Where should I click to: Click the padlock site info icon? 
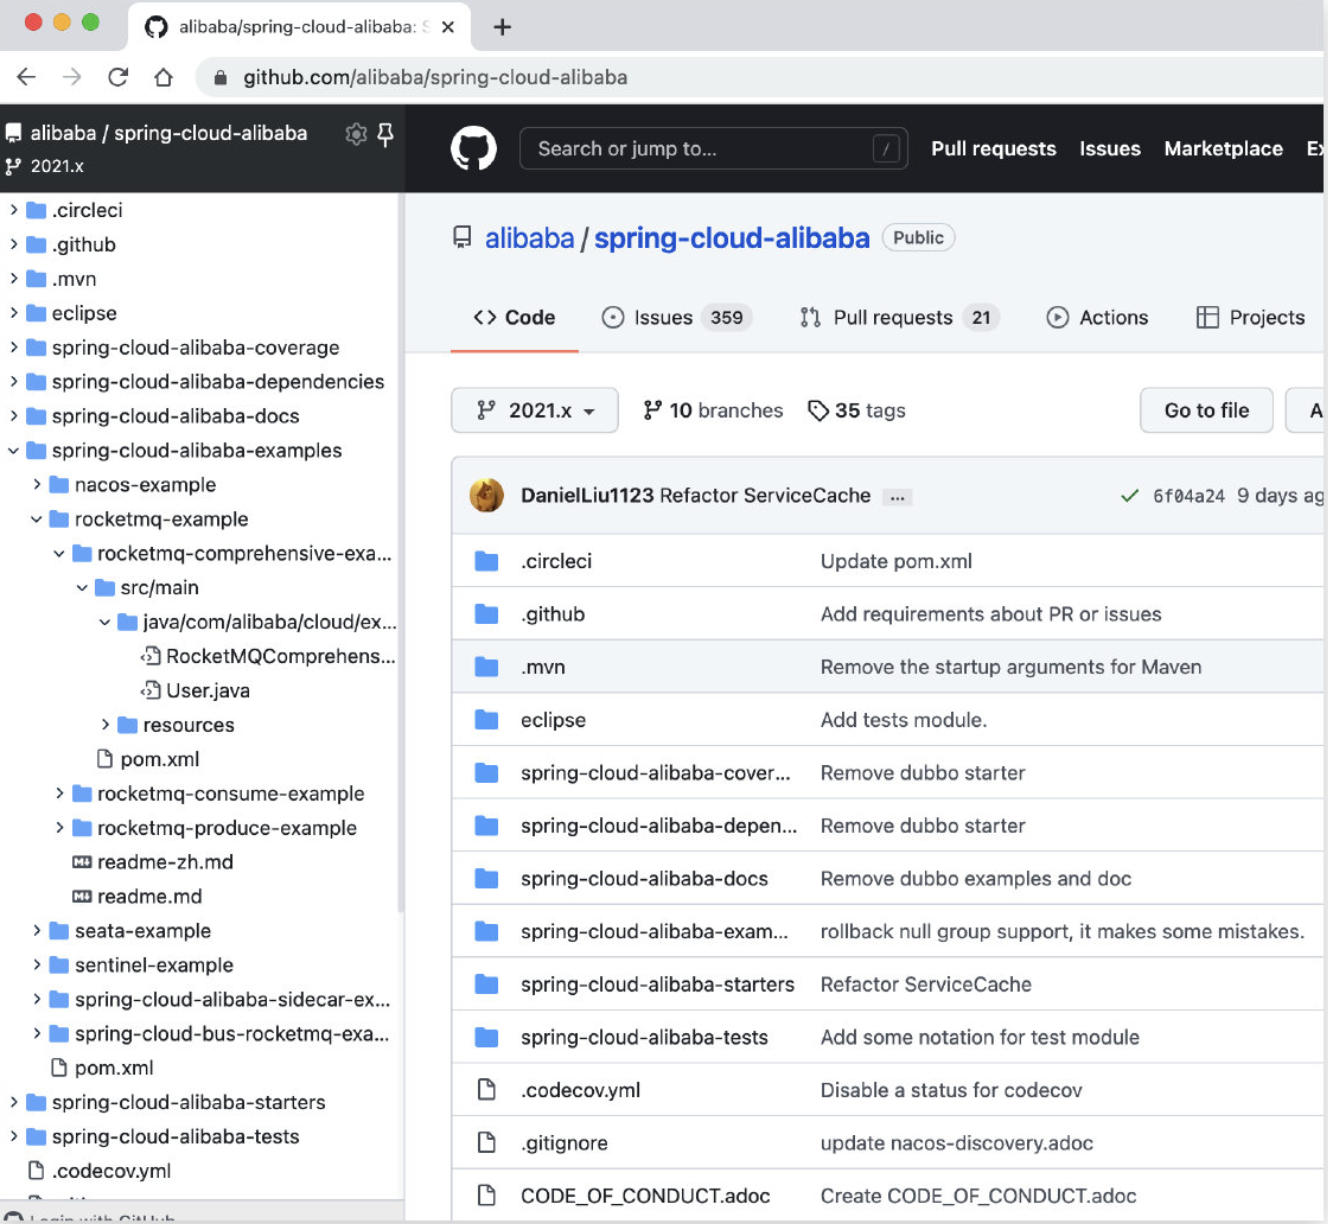pyautogui.click(x=220, y=77)
